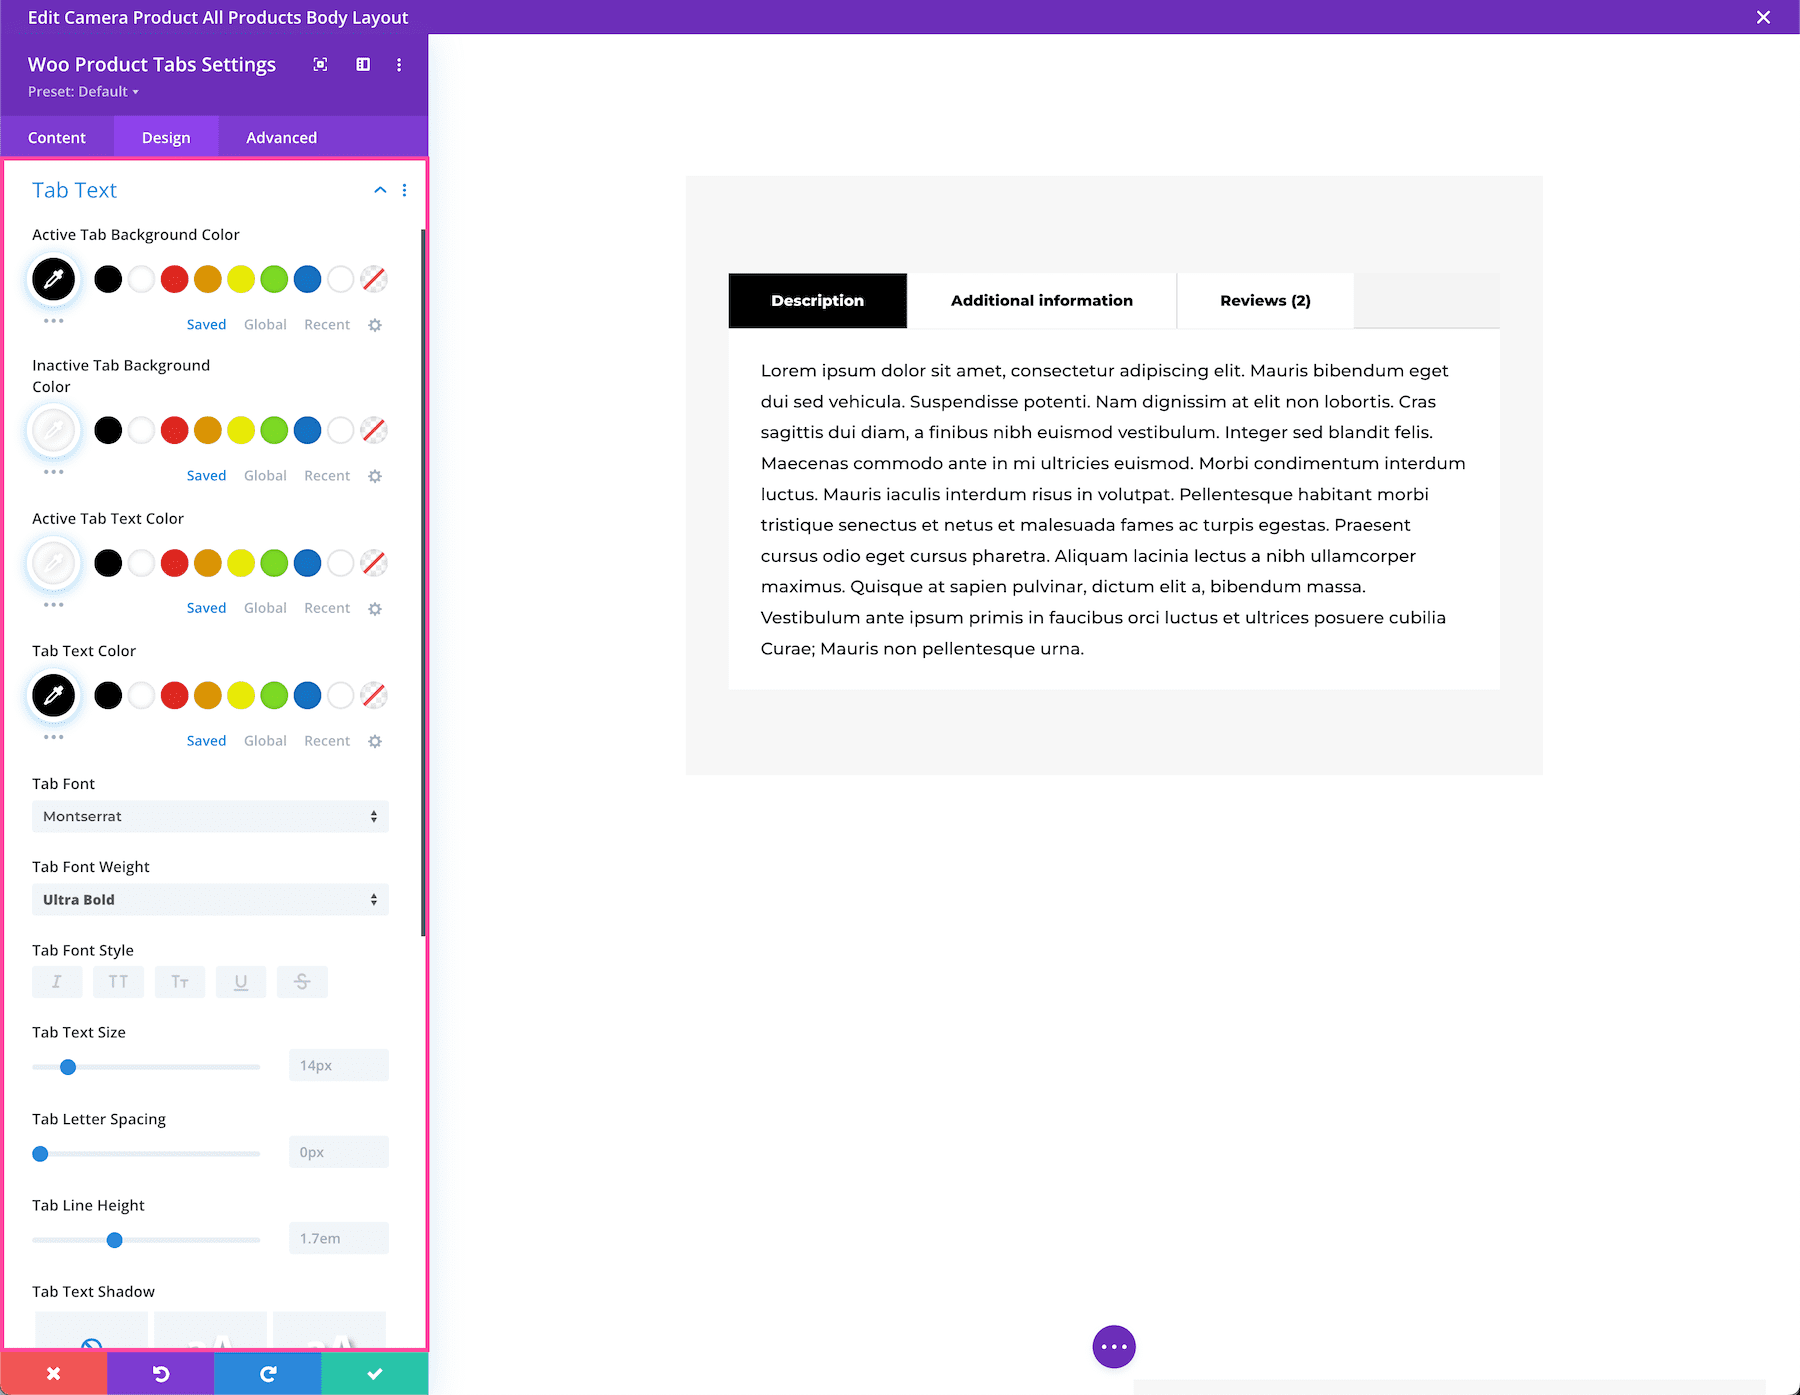Switch to the Advanced tab

(280, 137)
